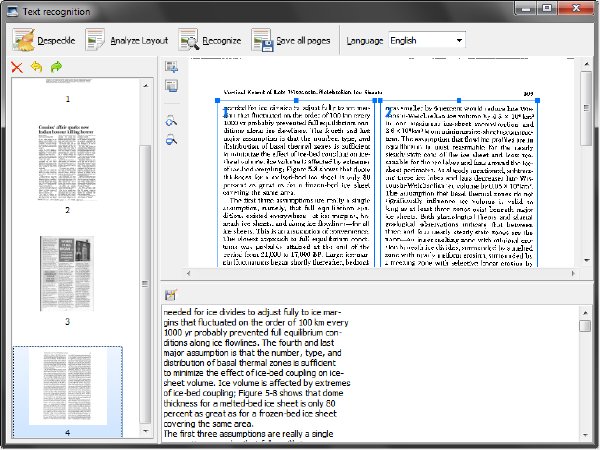This screenshot has width=600, height=450.
Task: Click Save all pages button
Action: pyautogui.click(x=291, y=40)
